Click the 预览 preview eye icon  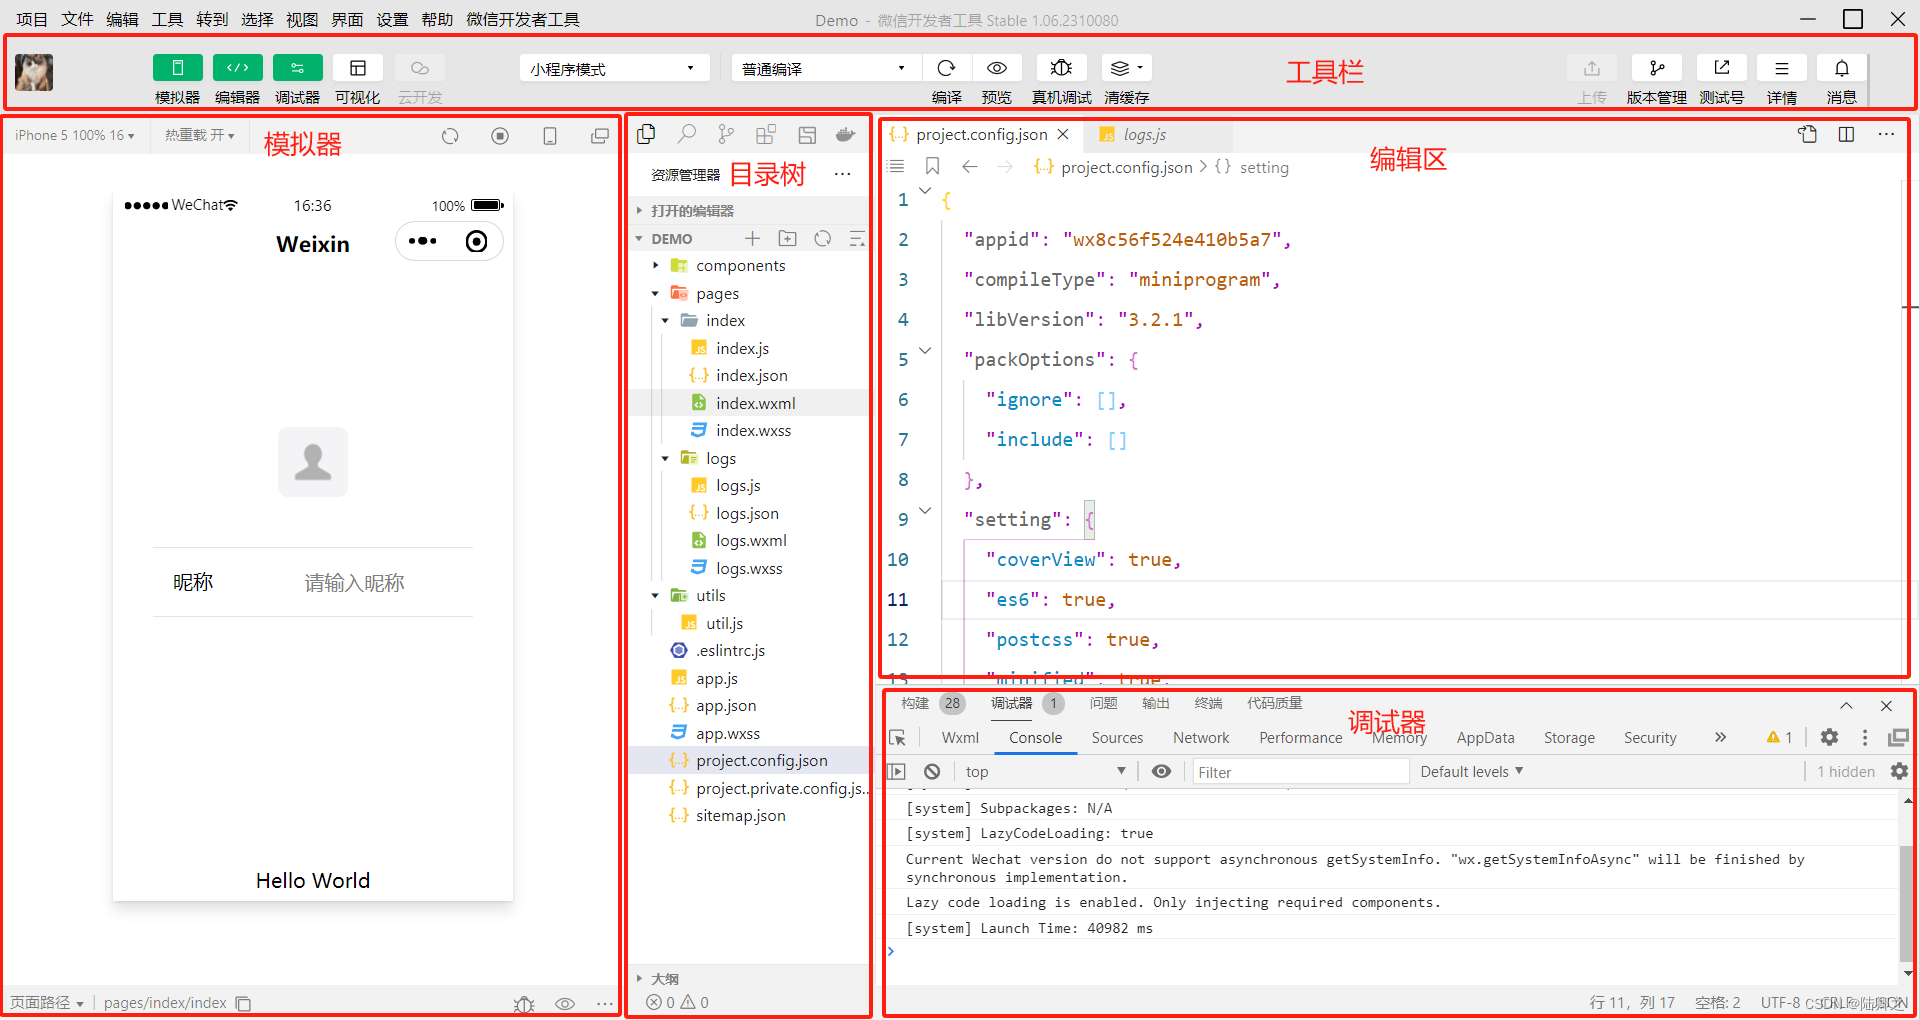coord(996,68)
